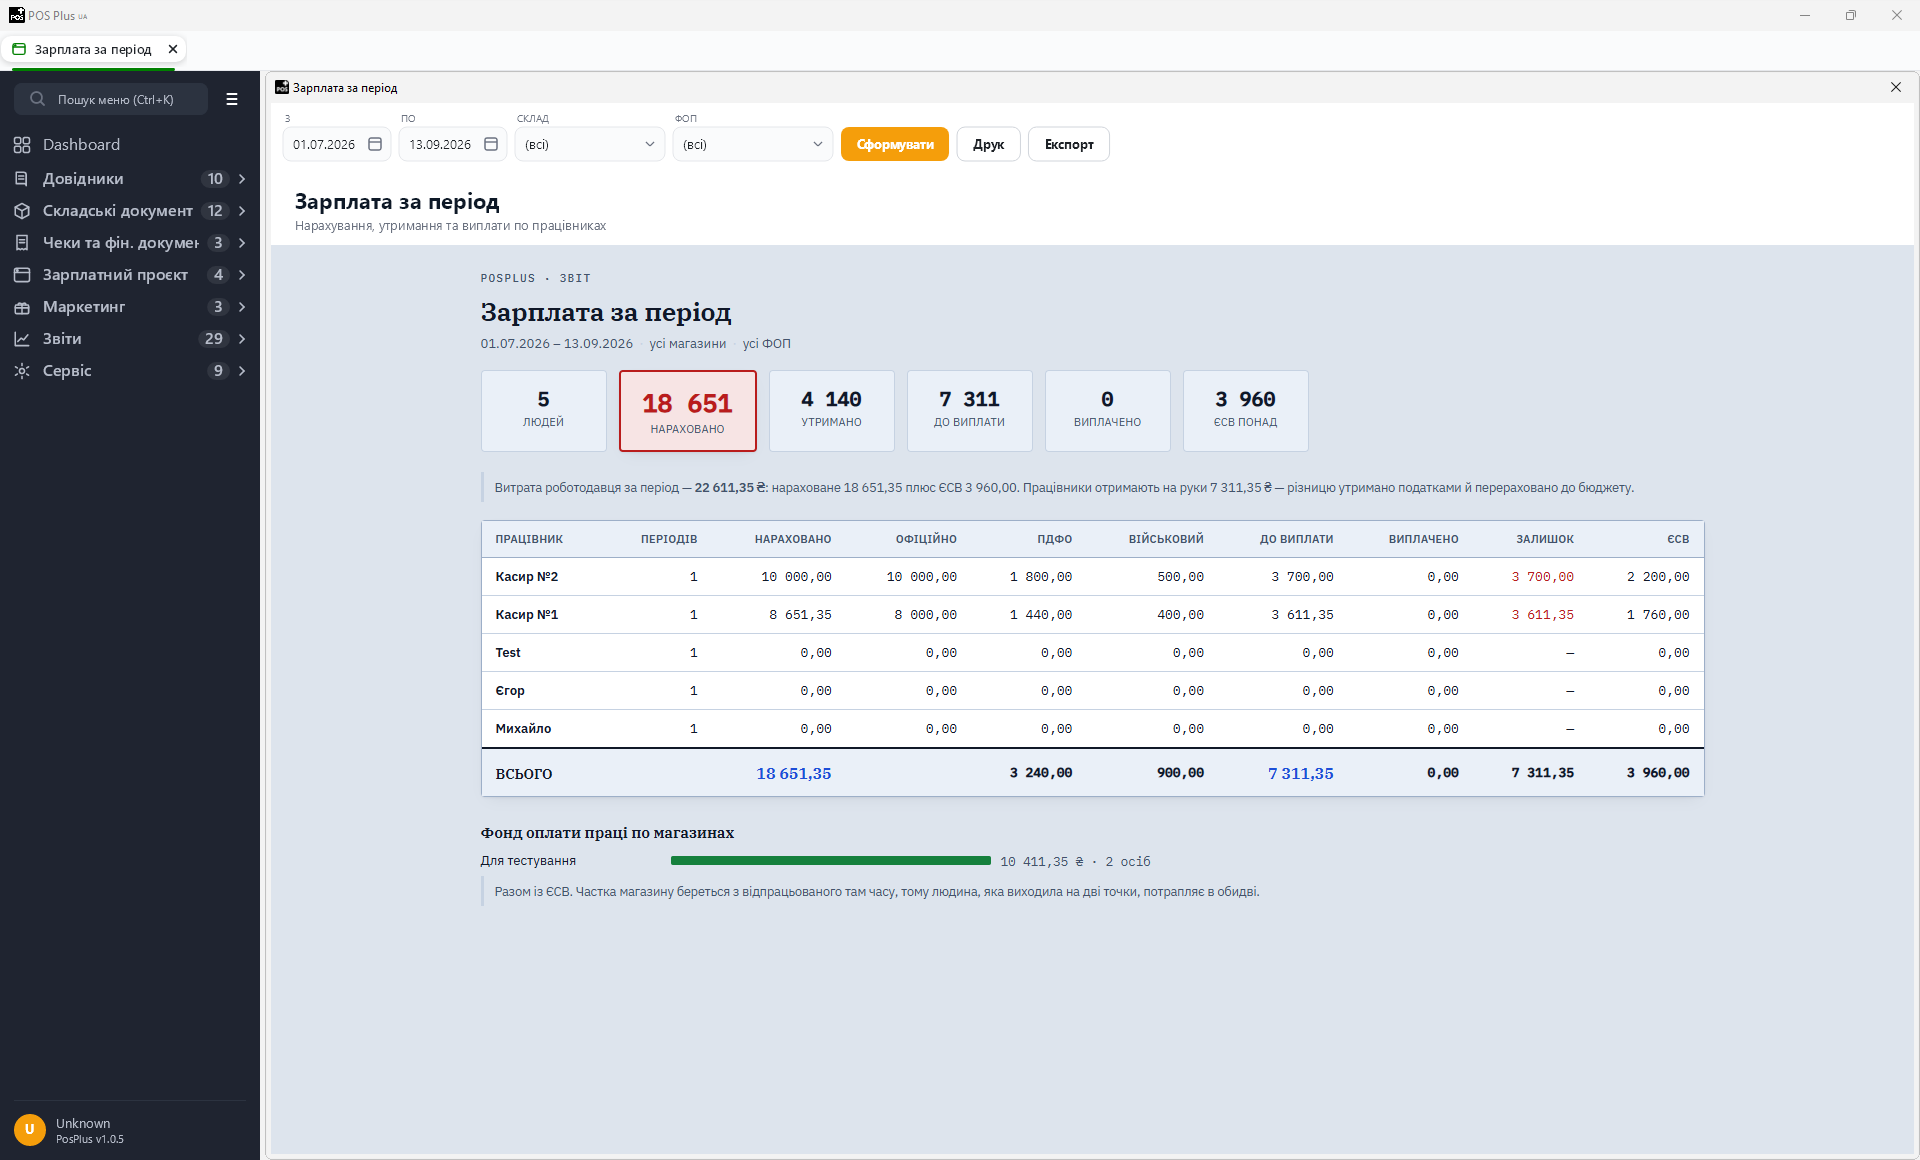1920x1160 pixels.
Task: Expand the Довідники menu chevron
Action: (242, 179)
